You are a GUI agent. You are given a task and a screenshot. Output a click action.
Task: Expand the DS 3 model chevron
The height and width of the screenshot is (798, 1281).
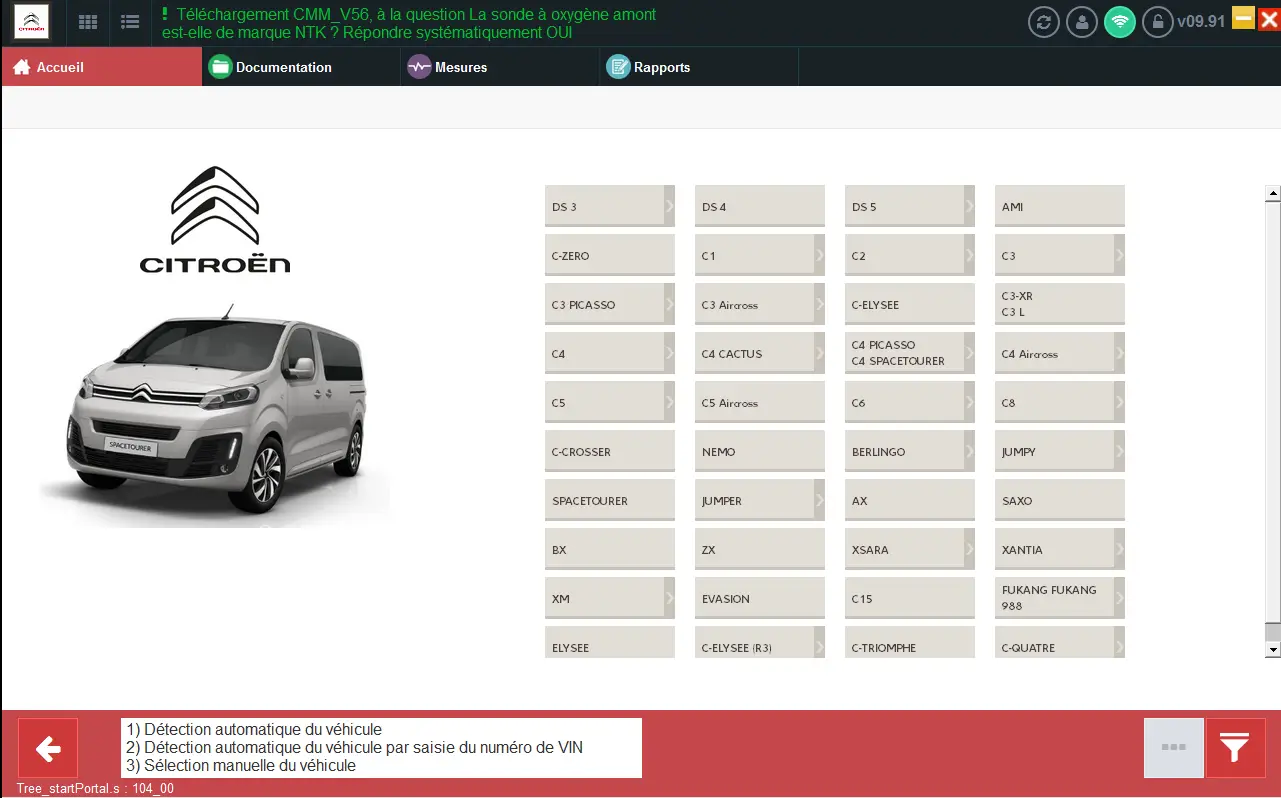point(669,206)
